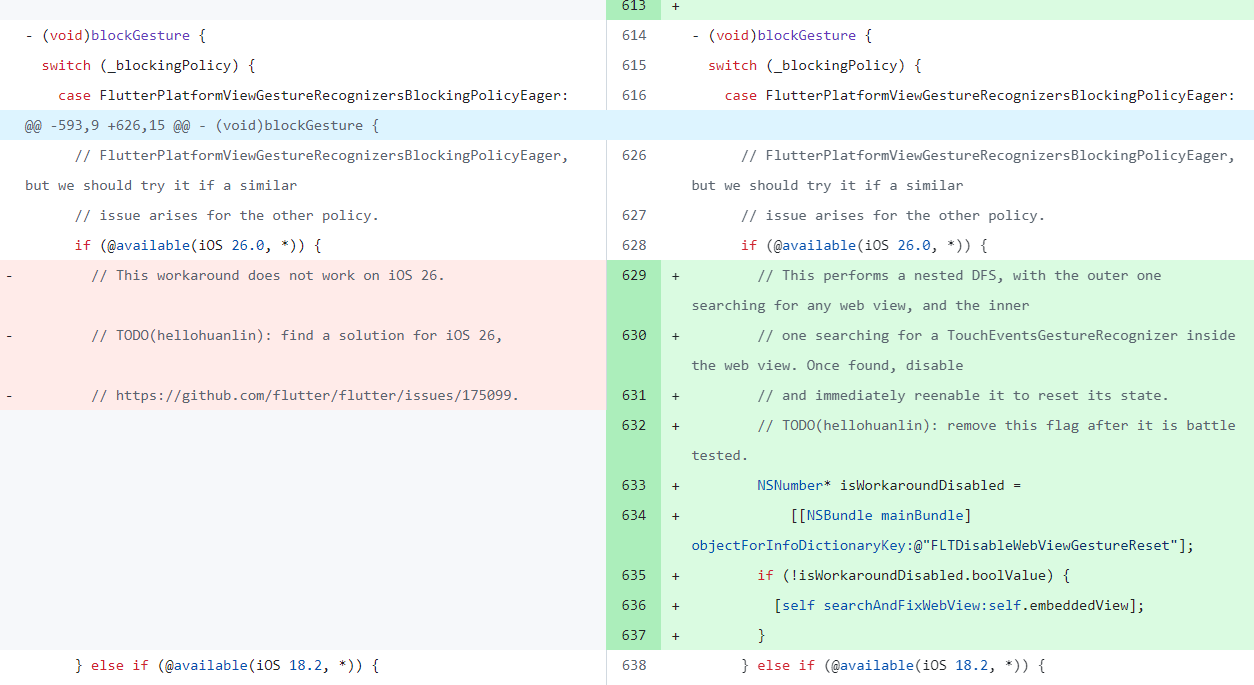Click the plus marker on line 632

point(676,425)
